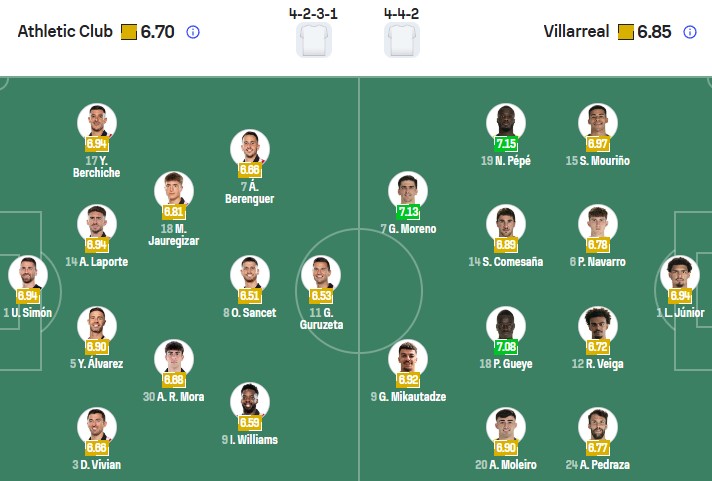Select the 4-2-3-1 formation shirt icon

(313, 40)
